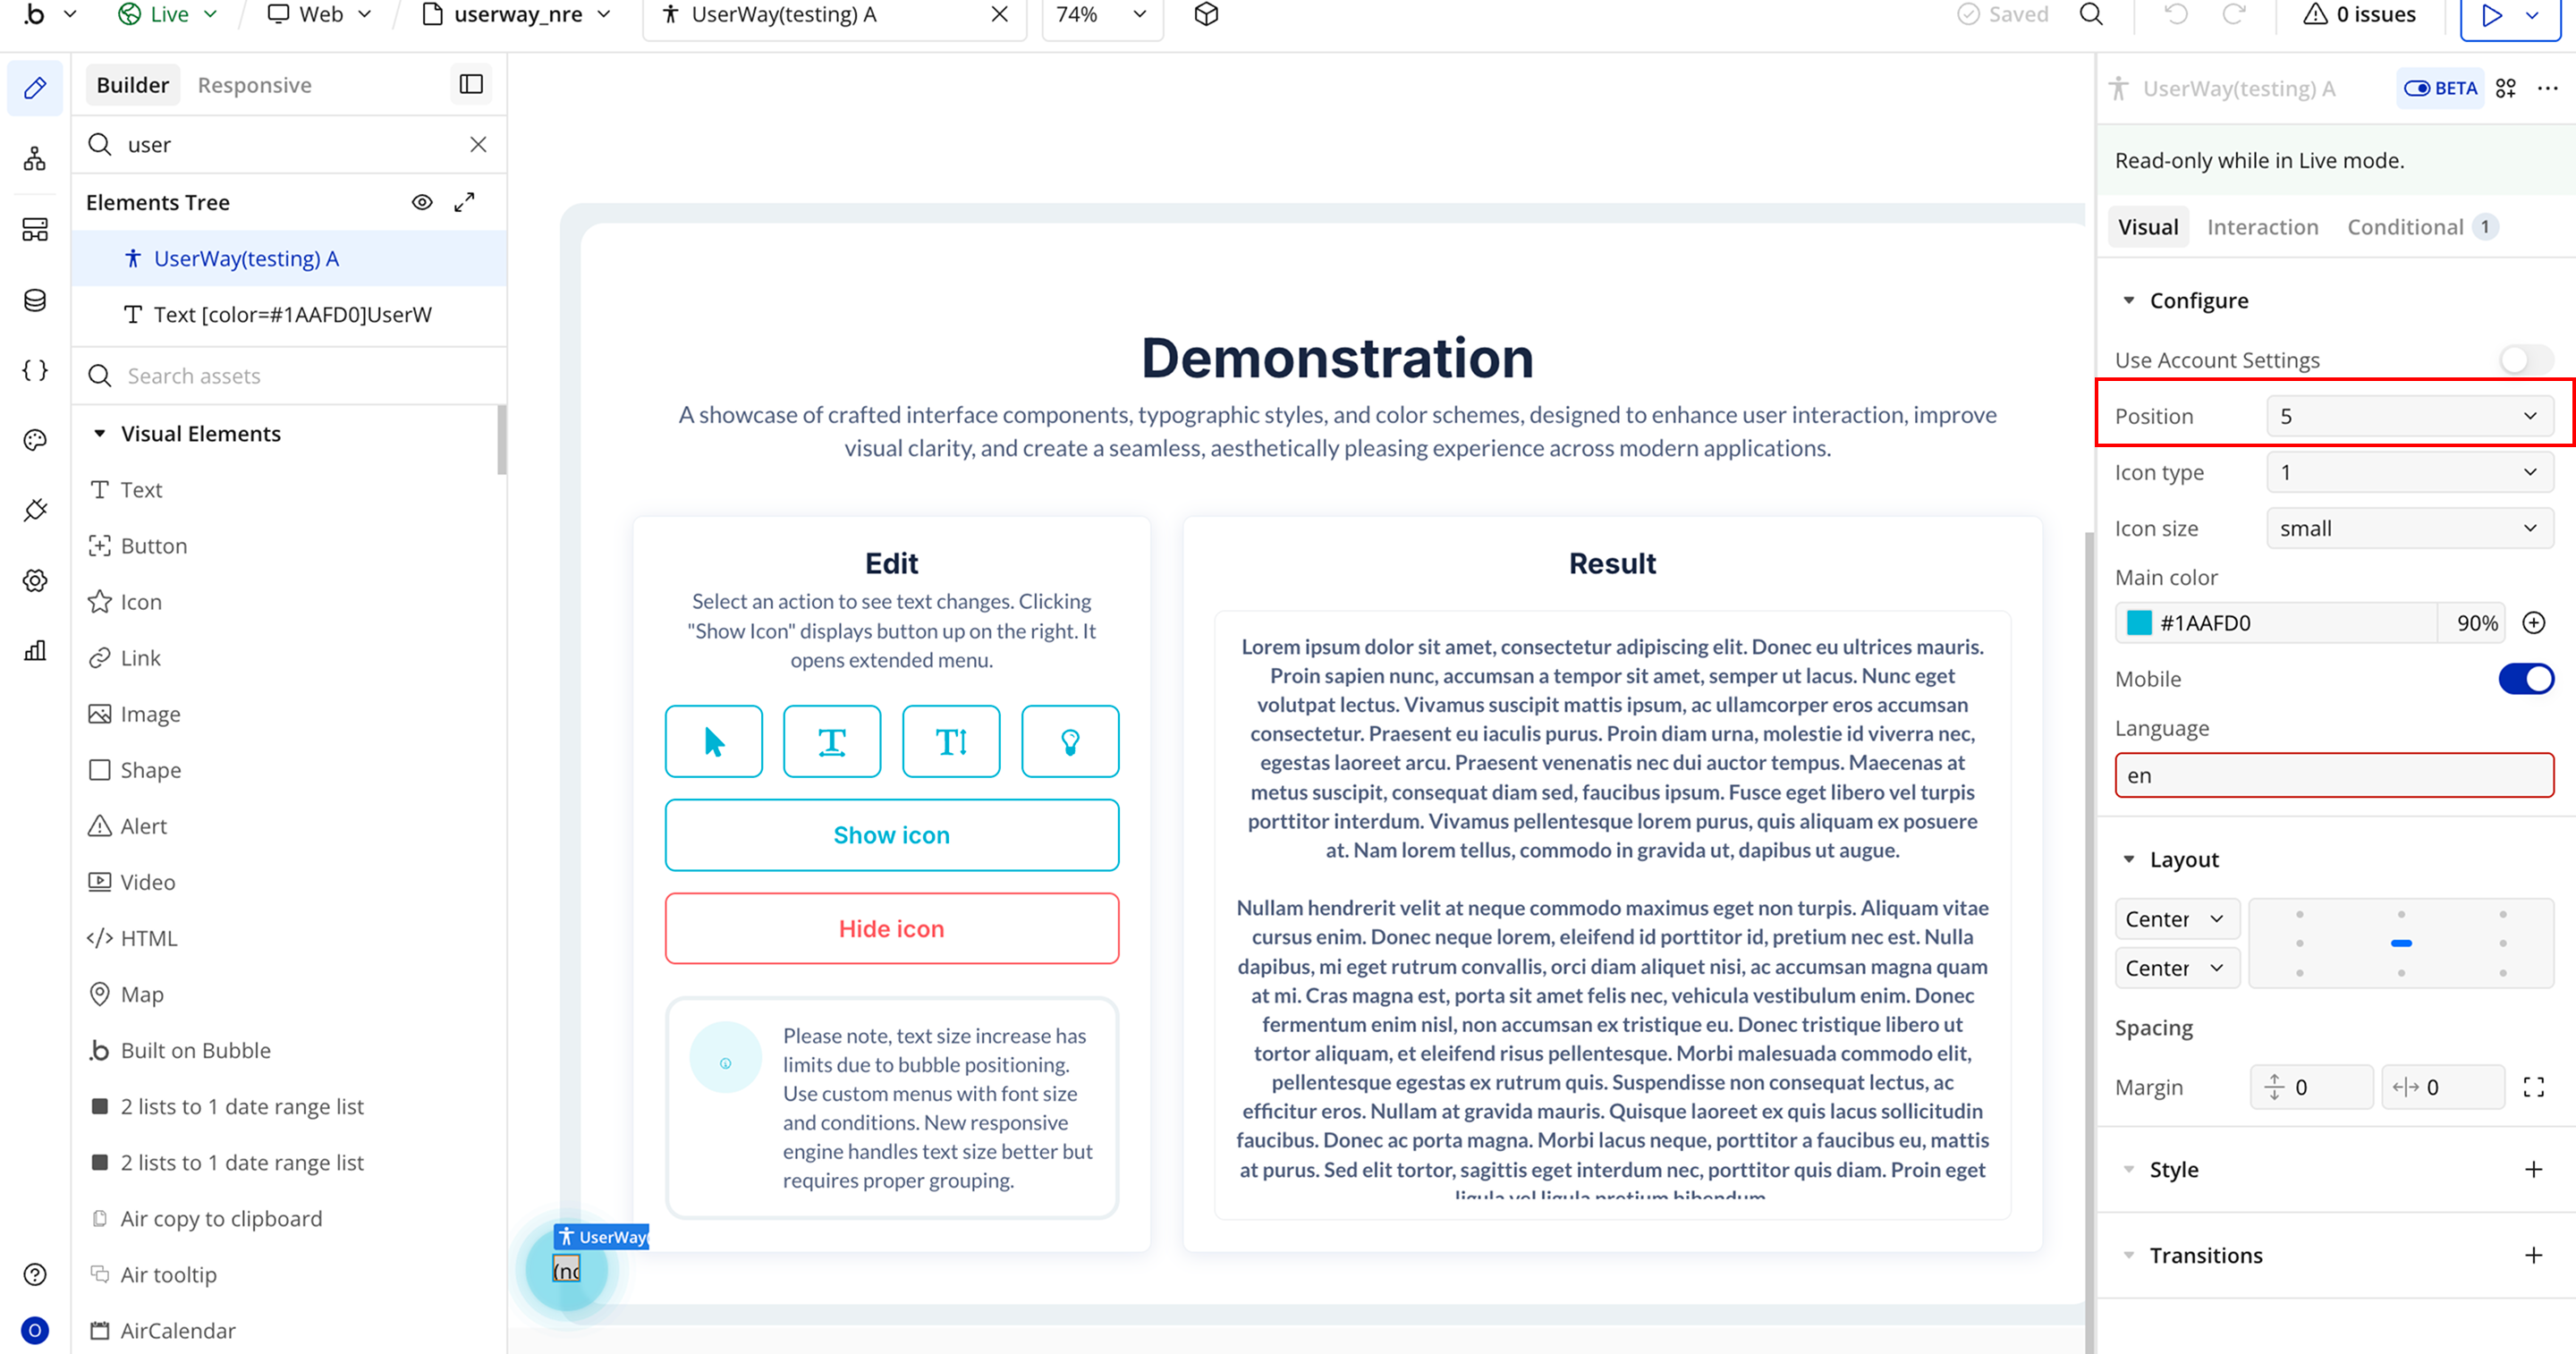The height and width of the screenshot is (1354, 2576).
Task: Toggle Elements Tree eye visibility icon
Action: click(x=422, y=202)
